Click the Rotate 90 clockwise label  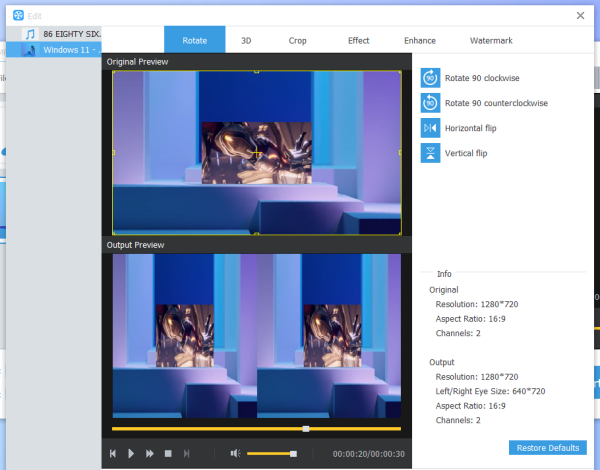point(482,78)
